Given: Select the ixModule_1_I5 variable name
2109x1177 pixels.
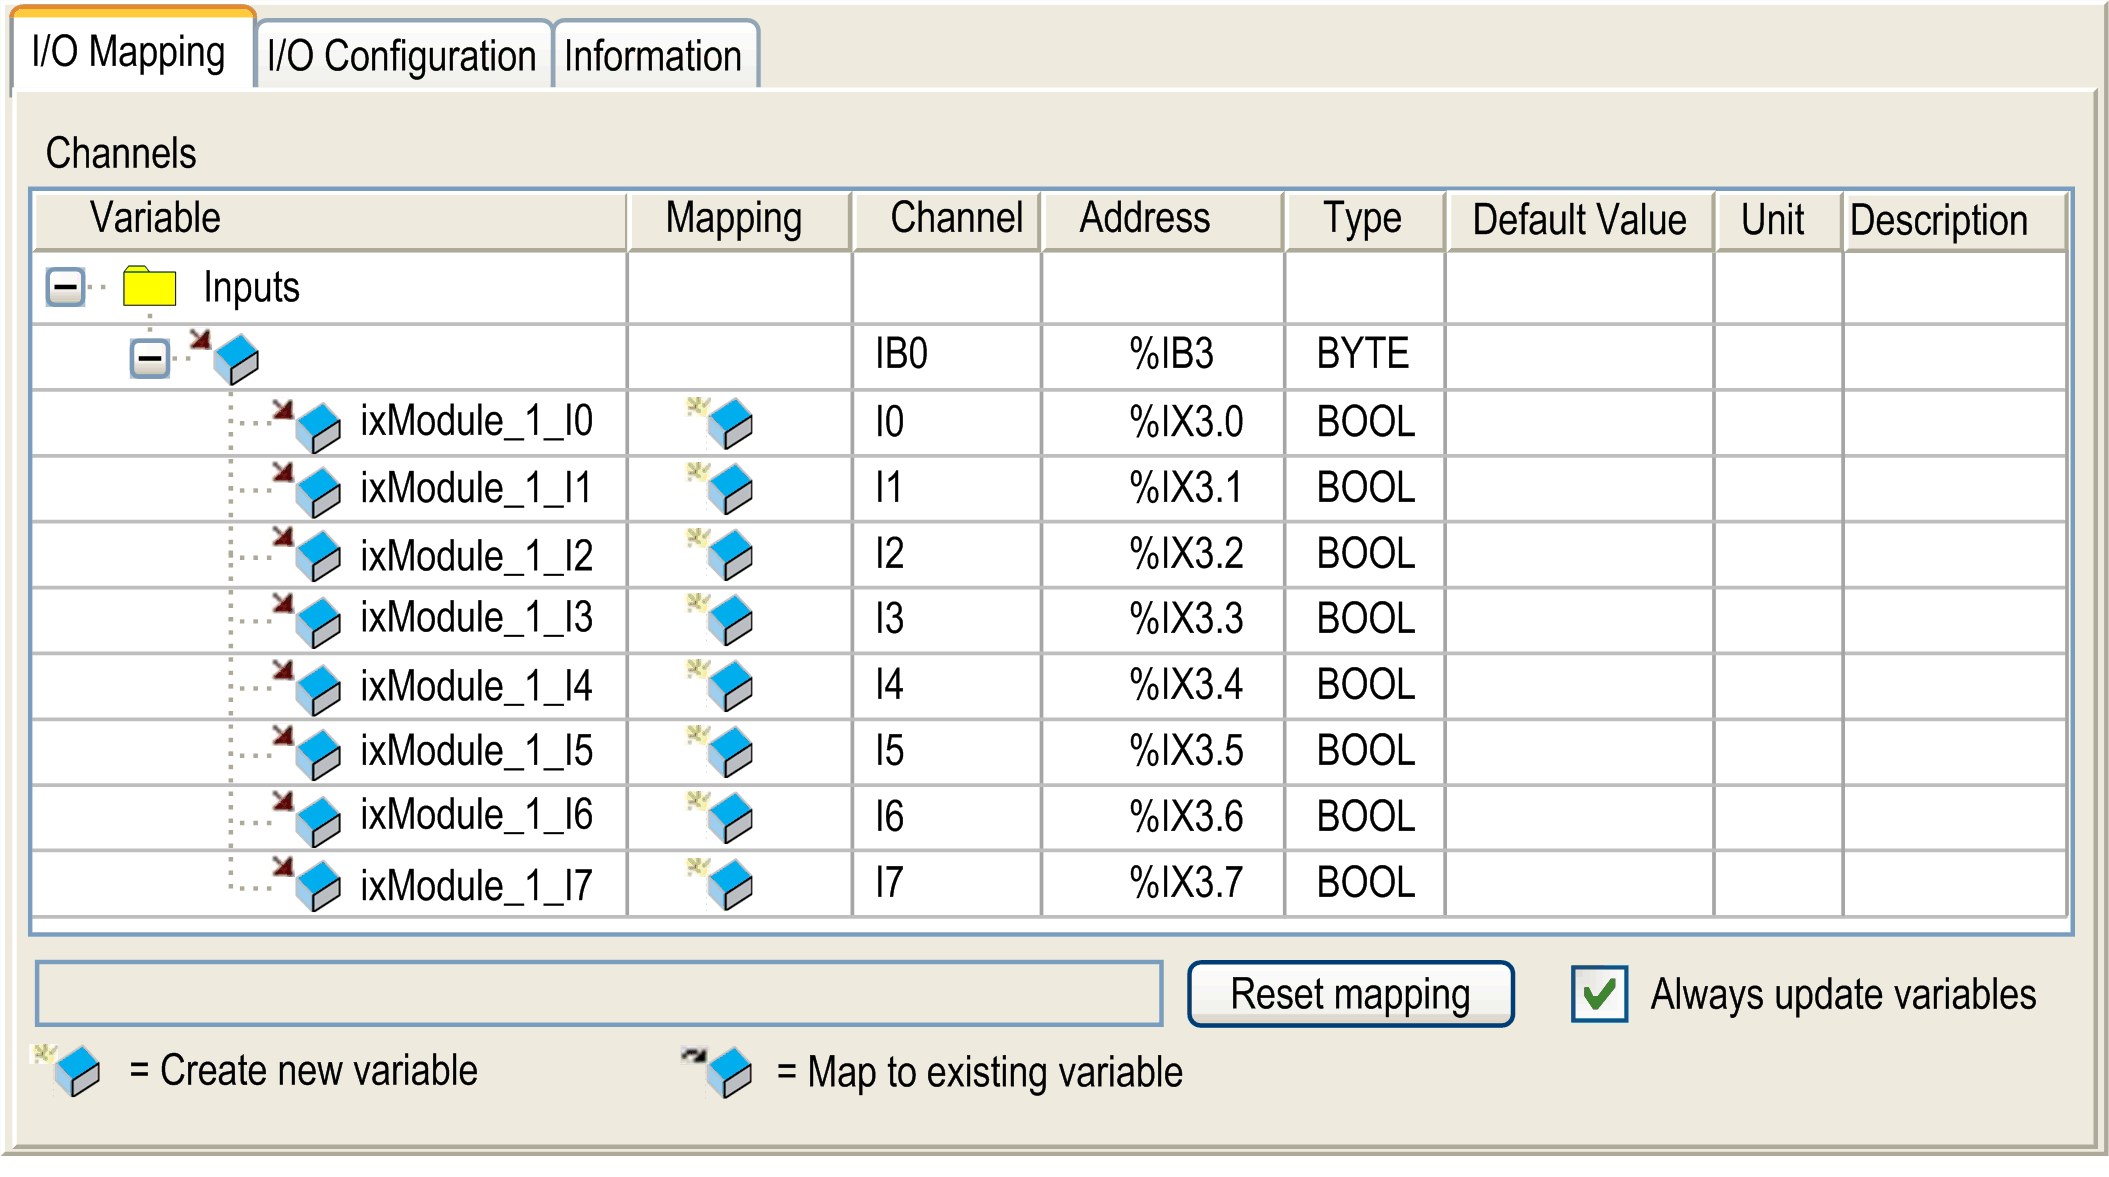Looking at the screenshot, I should point(477,751).
